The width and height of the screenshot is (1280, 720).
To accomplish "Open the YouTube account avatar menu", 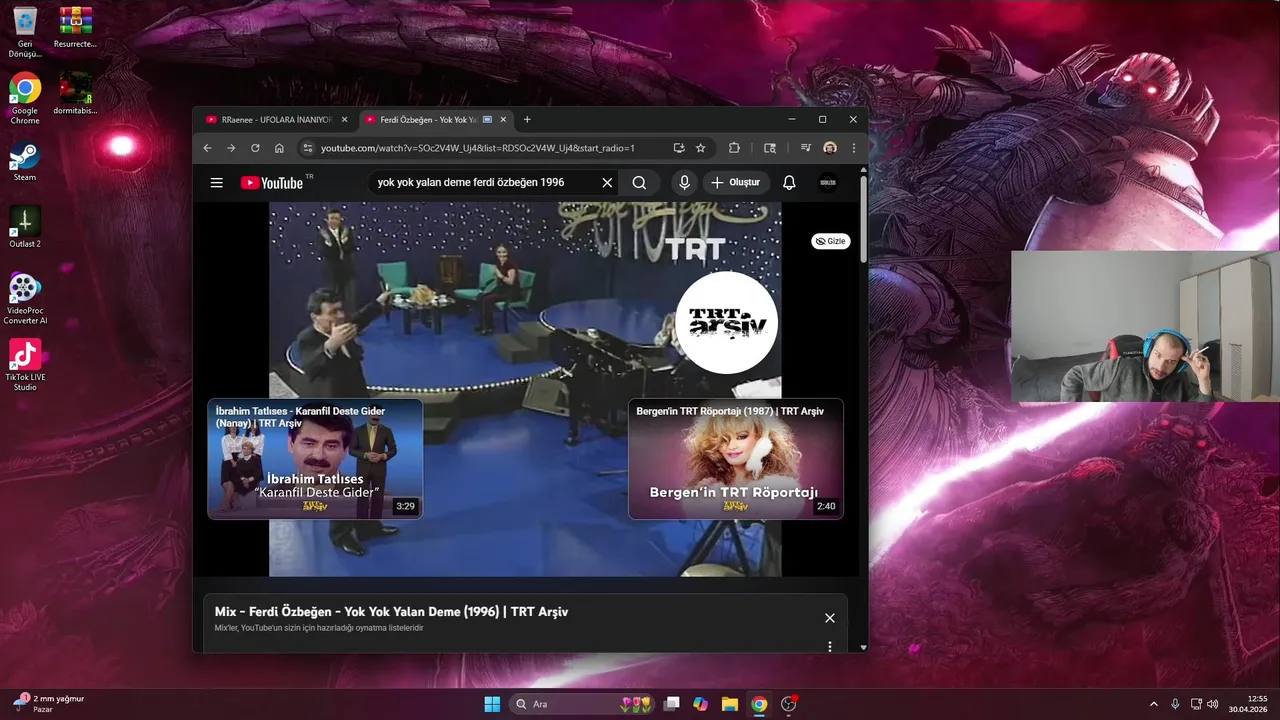I will click(828, 183).
